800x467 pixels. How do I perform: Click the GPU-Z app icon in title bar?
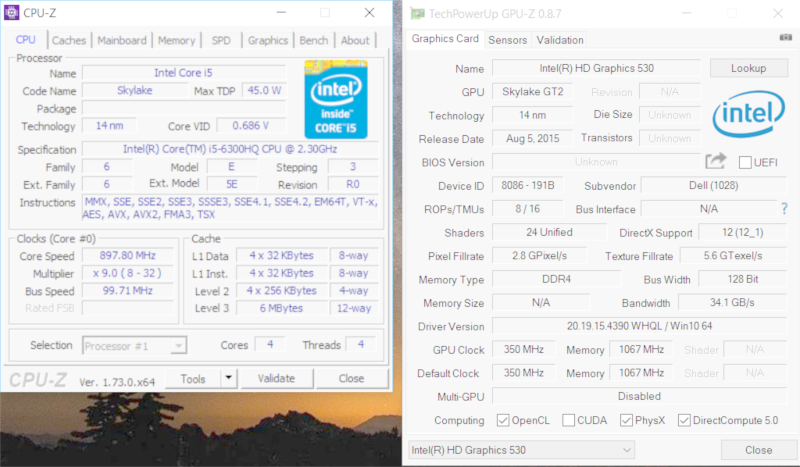(418, 14)
